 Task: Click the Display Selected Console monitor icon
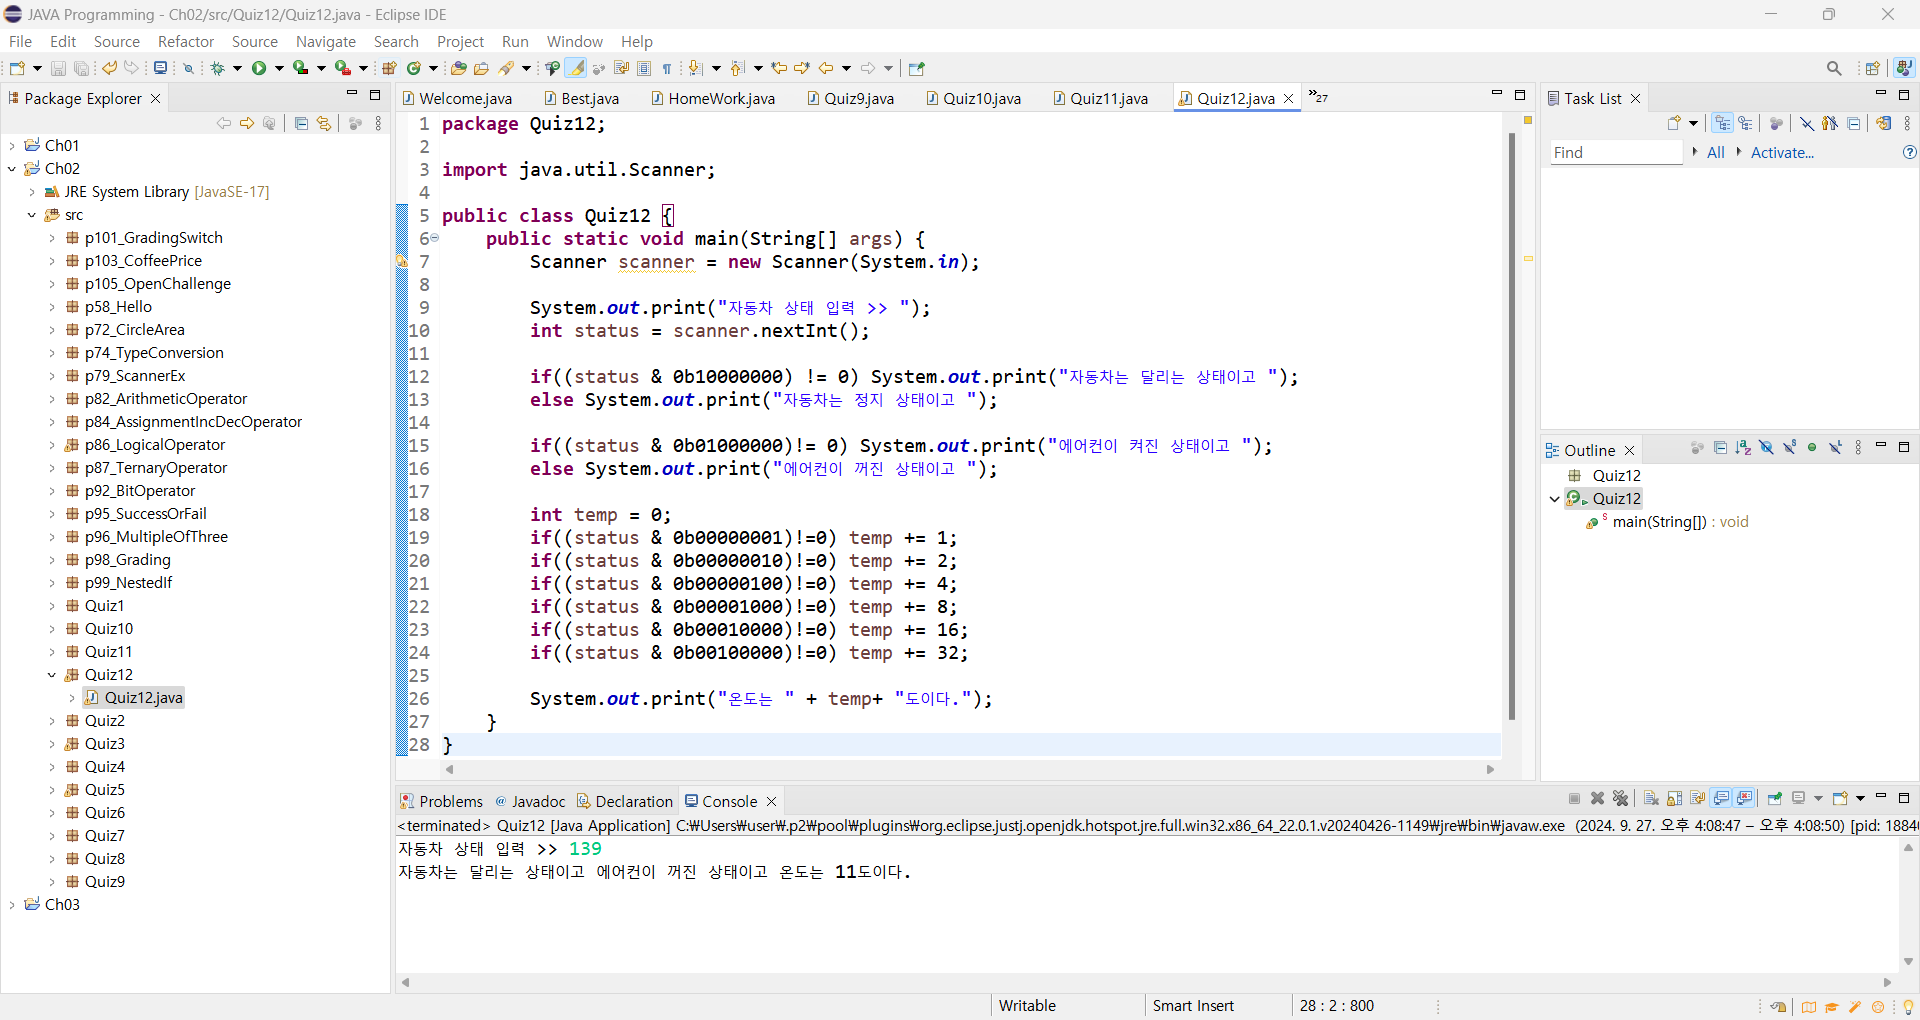(1799, 798)
